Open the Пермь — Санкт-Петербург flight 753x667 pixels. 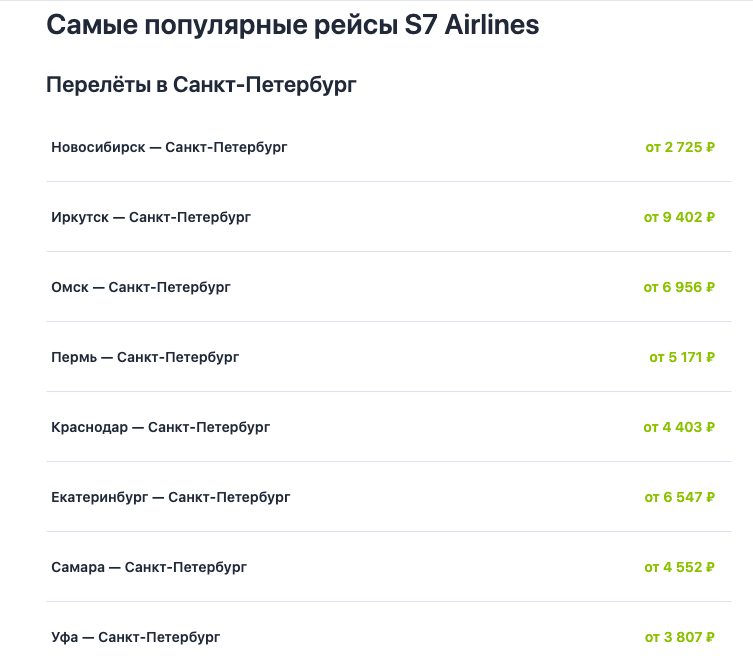[x=145, y=357]
